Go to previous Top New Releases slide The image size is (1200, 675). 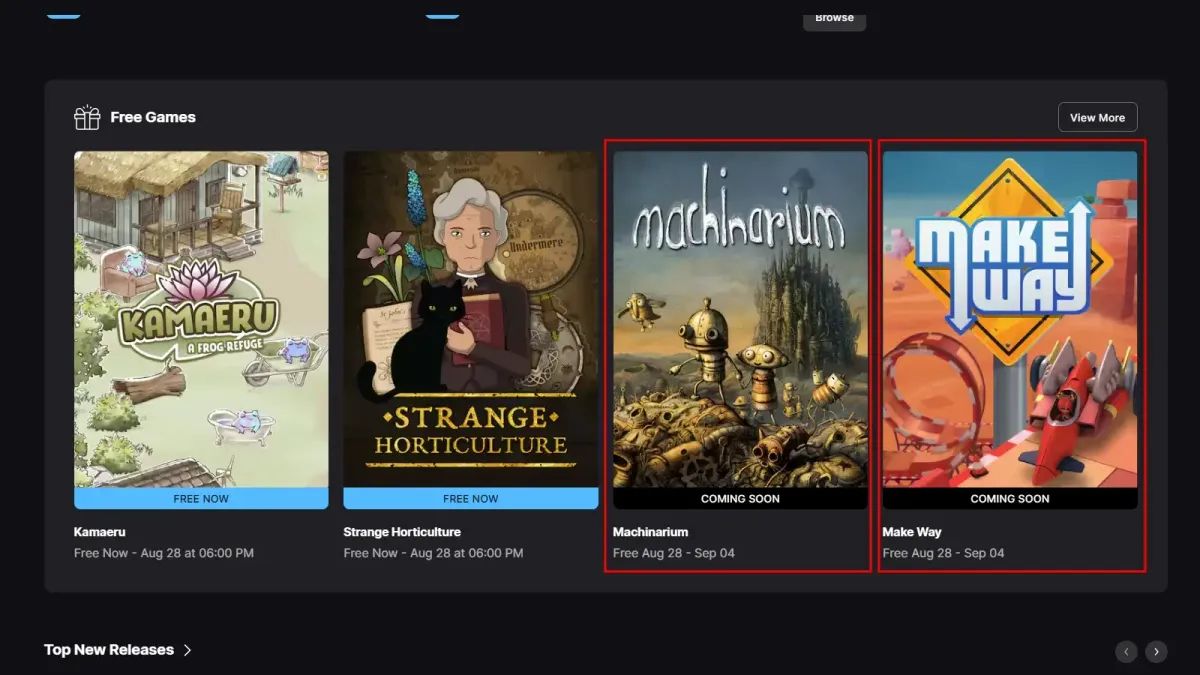click(x=1126, y=651)
